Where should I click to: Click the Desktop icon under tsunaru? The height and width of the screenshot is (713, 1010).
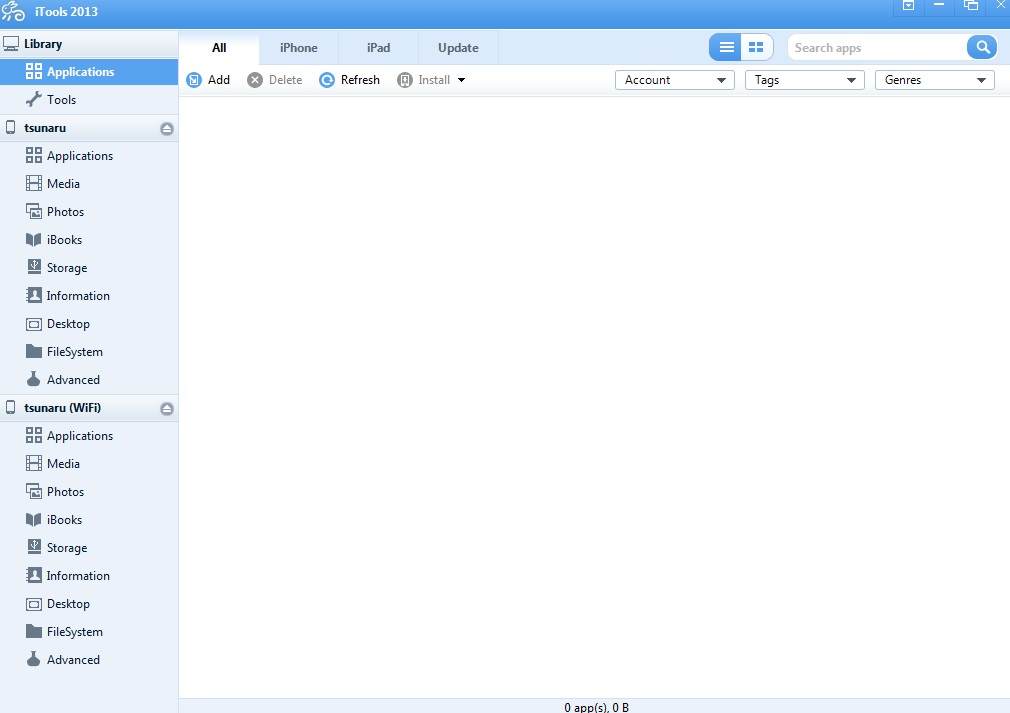tap(33, 324)
